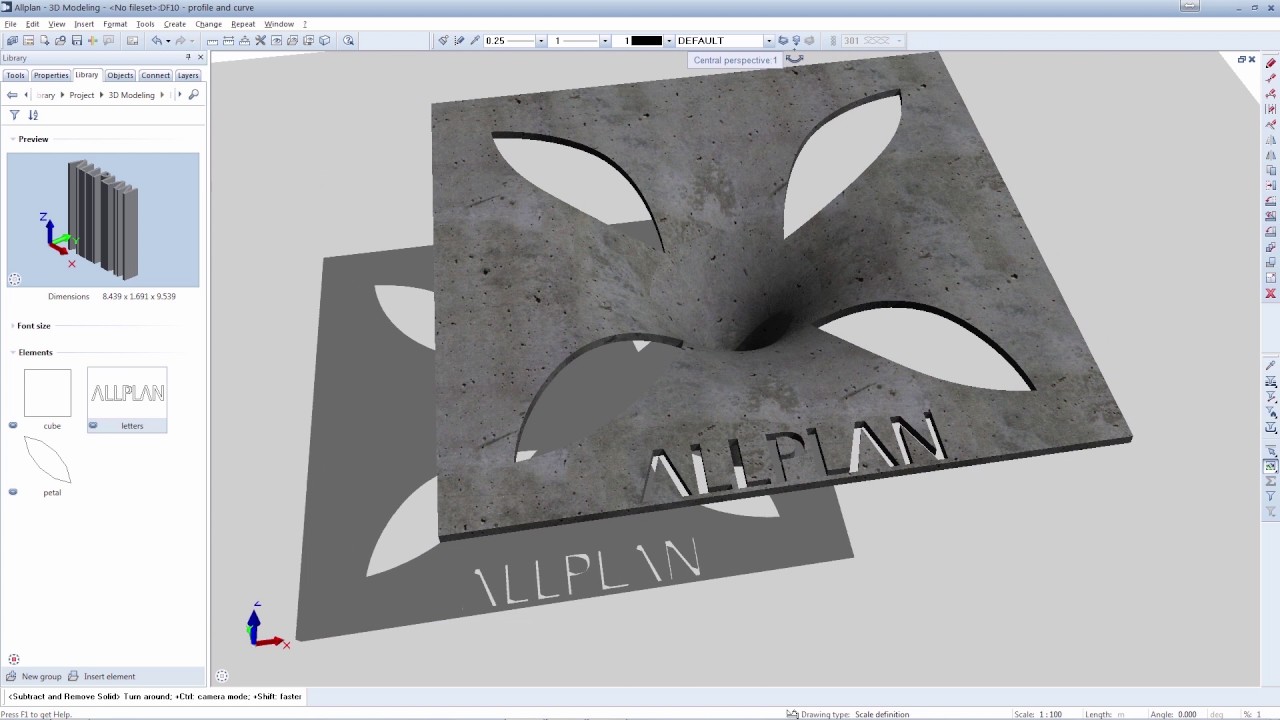1280x720 pixels.
Task: Click the New group folder icon
Action: (11, 676)
